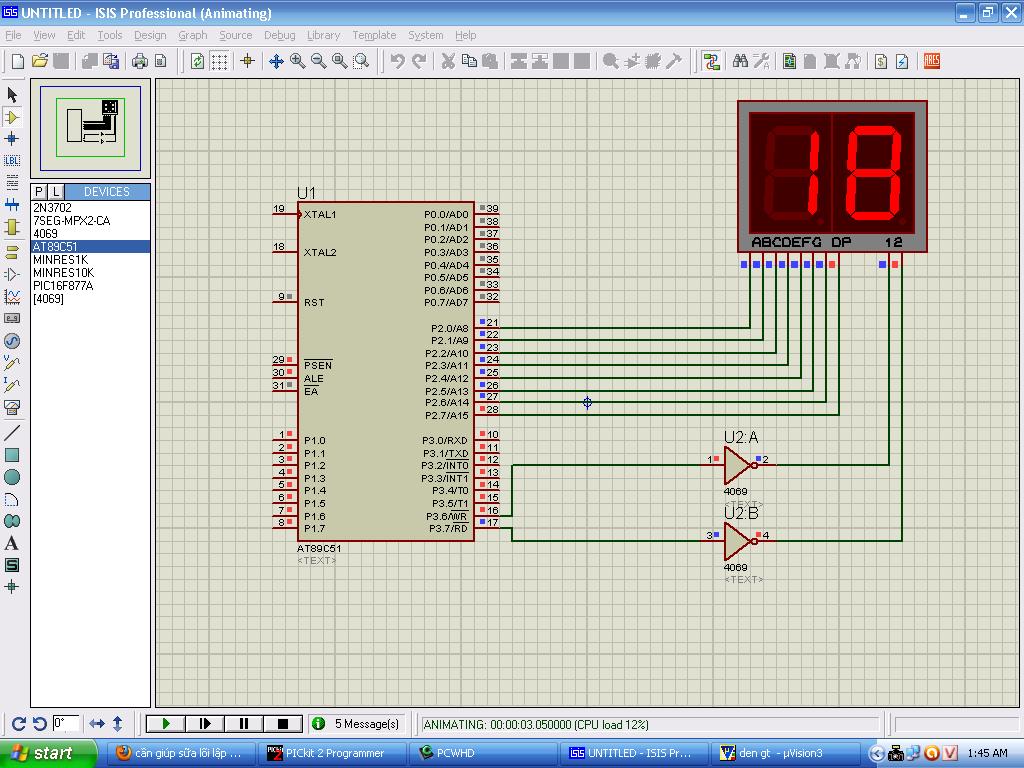Click the rotation angle input field

(x=66, y=723)
